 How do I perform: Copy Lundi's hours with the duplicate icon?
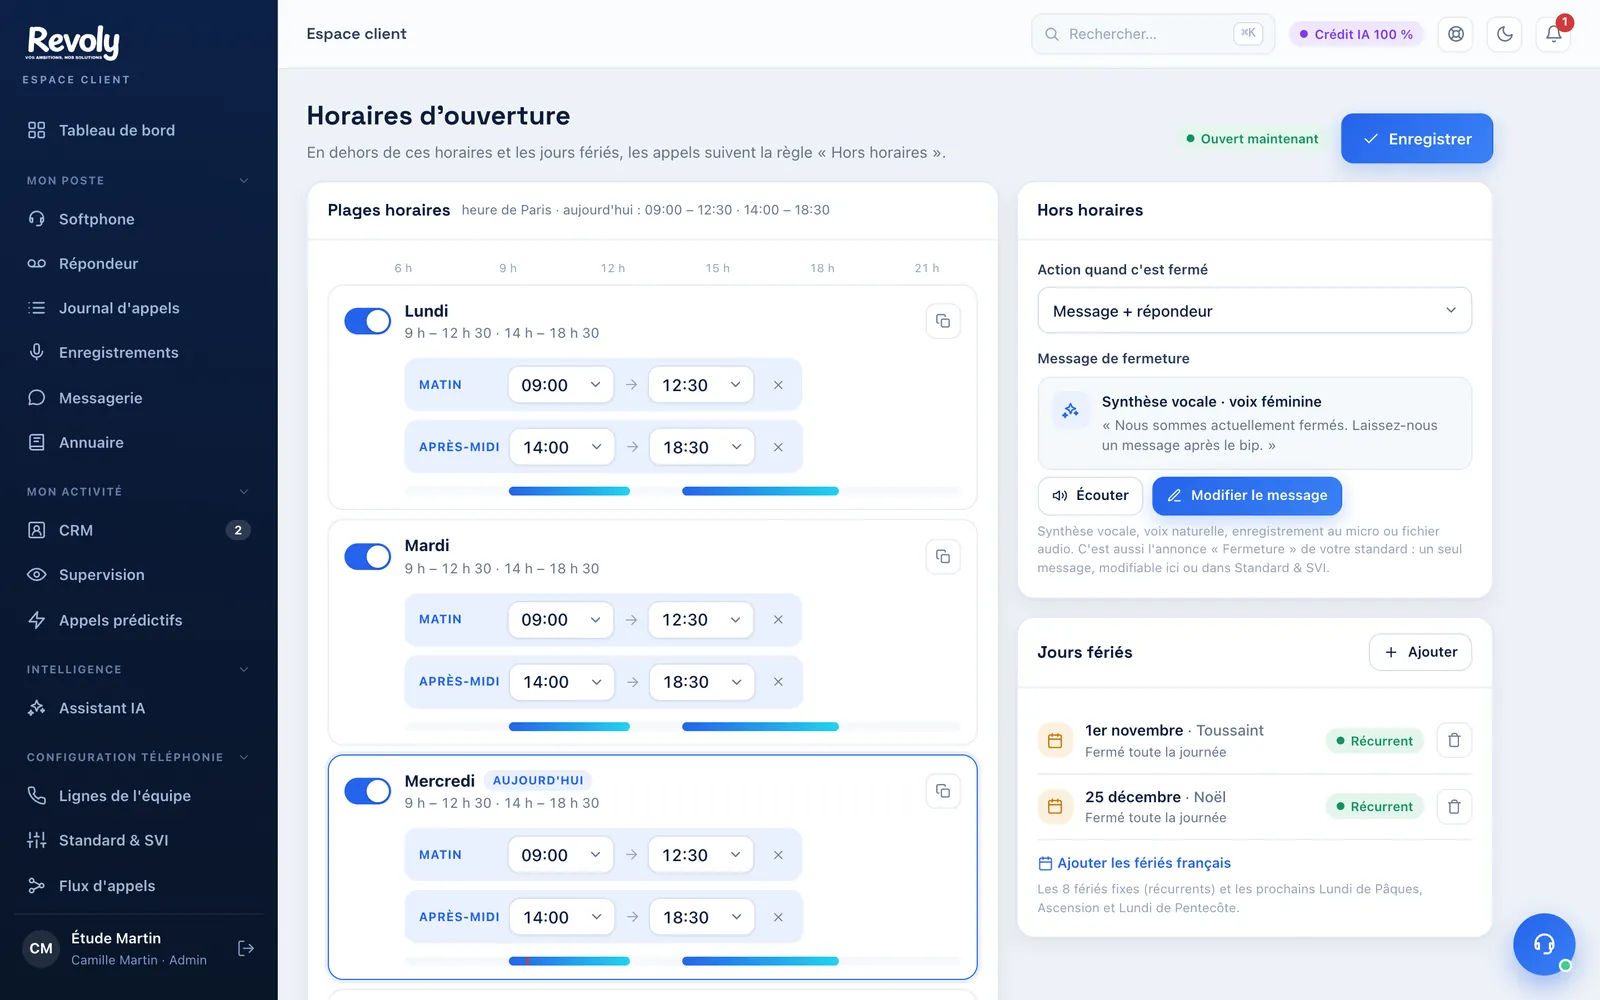(943, 321)
